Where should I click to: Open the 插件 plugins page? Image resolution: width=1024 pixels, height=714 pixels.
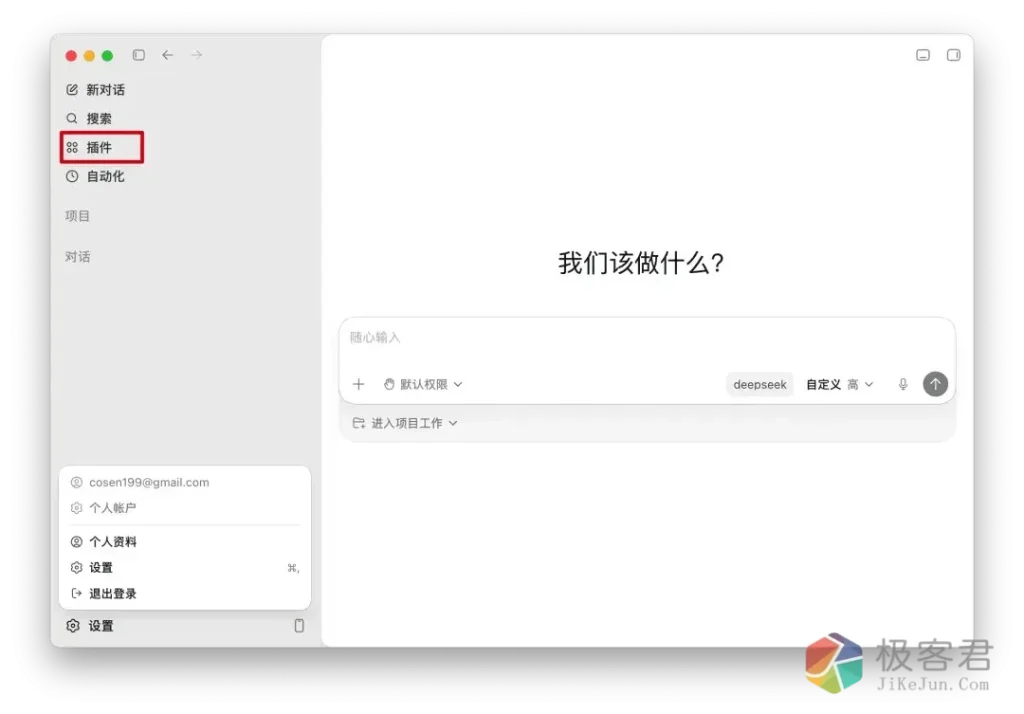[102, 147]
